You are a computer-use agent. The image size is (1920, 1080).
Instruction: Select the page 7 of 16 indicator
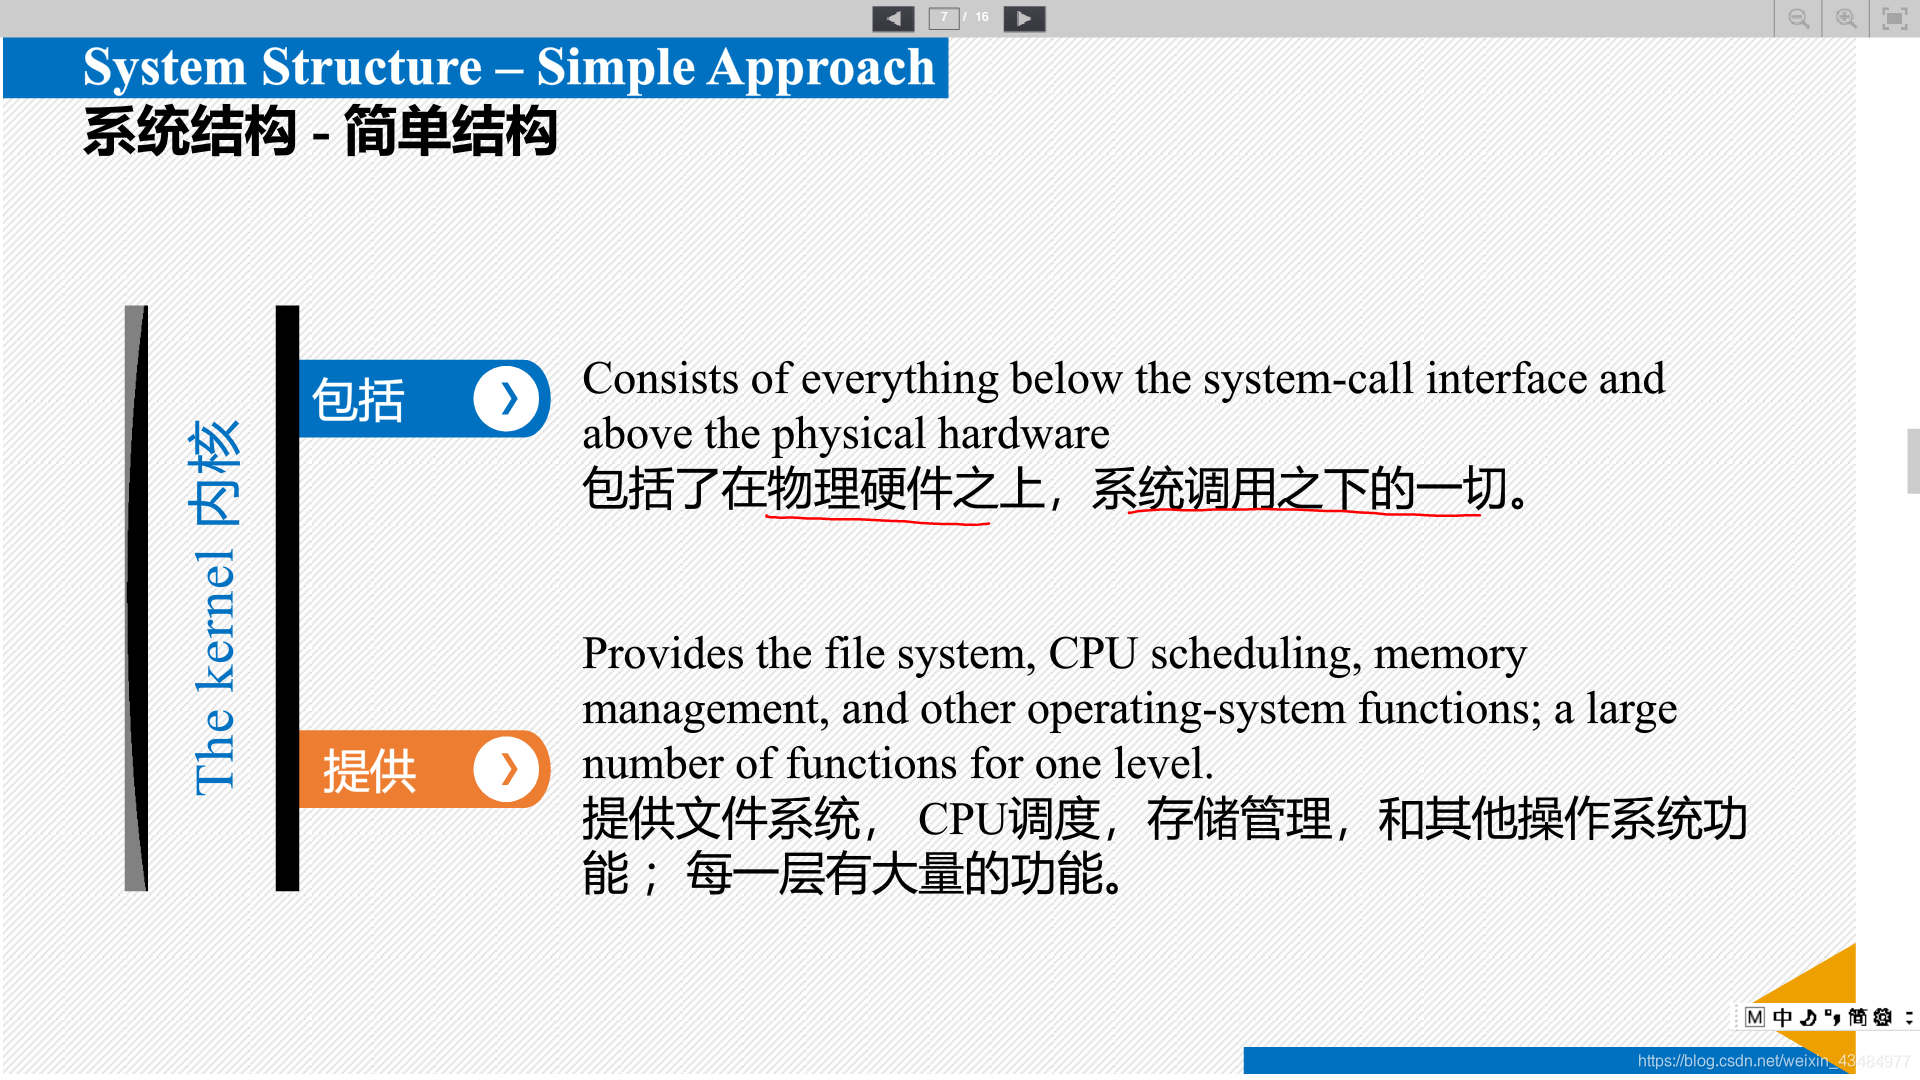960,17
